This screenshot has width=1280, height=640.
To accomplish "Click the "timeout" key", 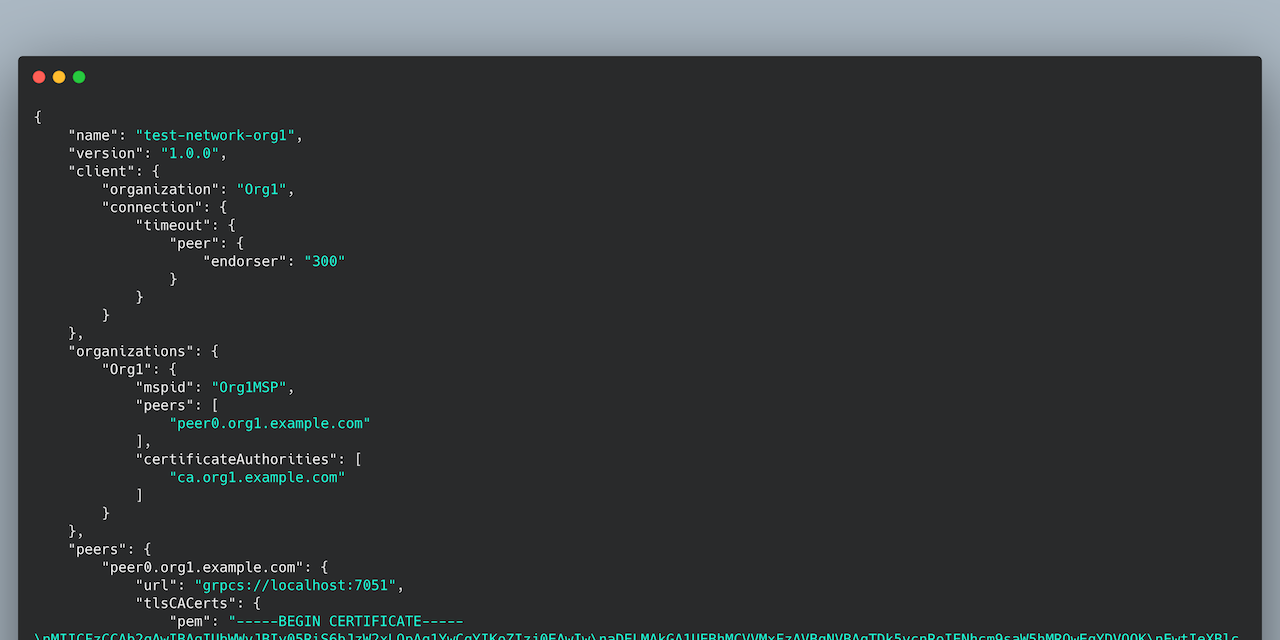I will (x=173, y=225).
